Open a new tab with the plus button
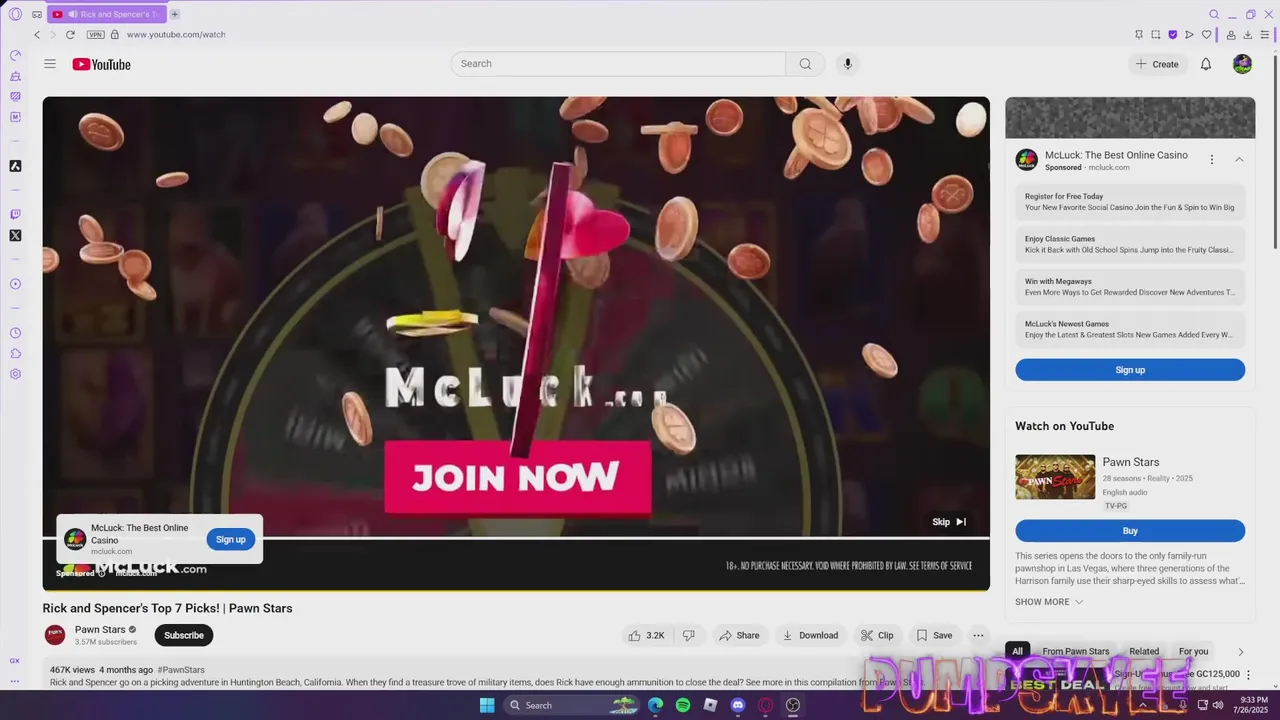Image resolution: width=1280 pixels, height=720 pixels. (x=174, y=14)
